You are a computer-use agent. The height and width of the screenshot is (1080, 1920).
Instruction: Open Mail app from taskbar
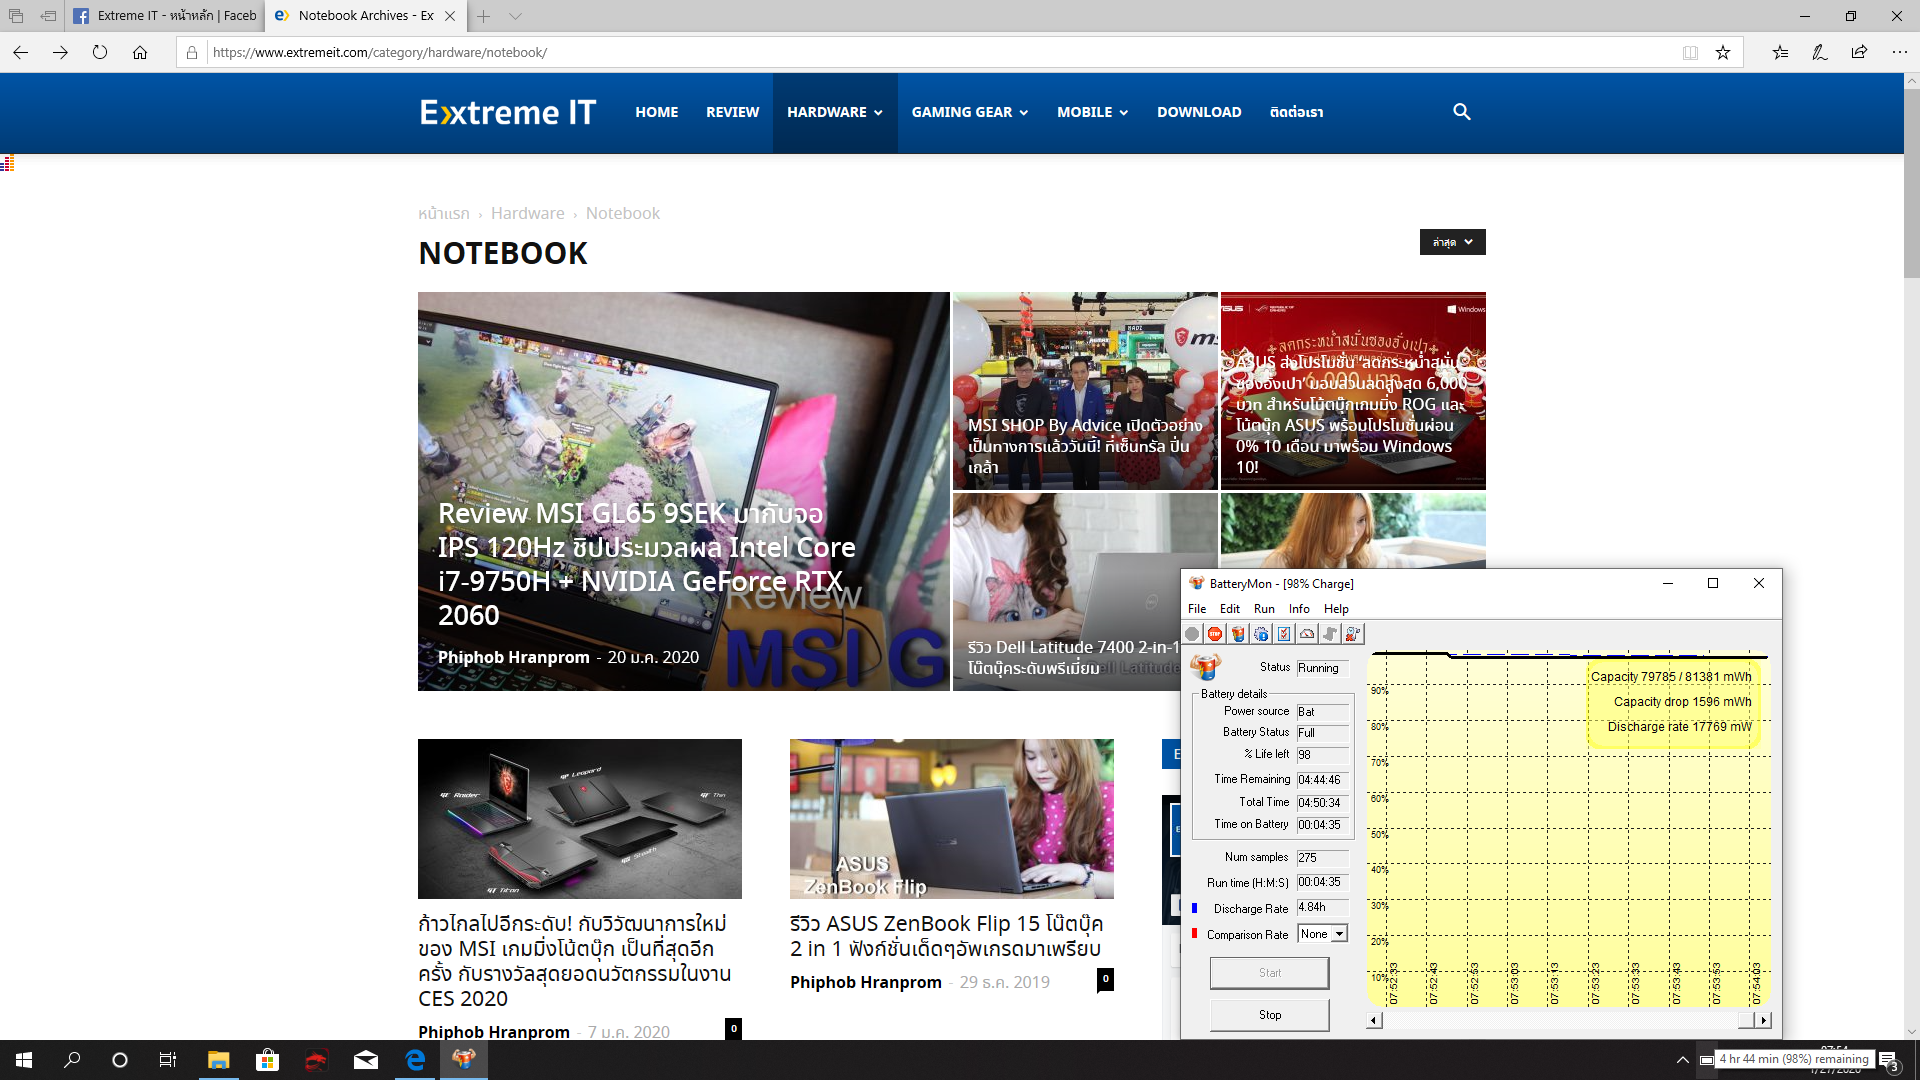(x=365, y=1060)
